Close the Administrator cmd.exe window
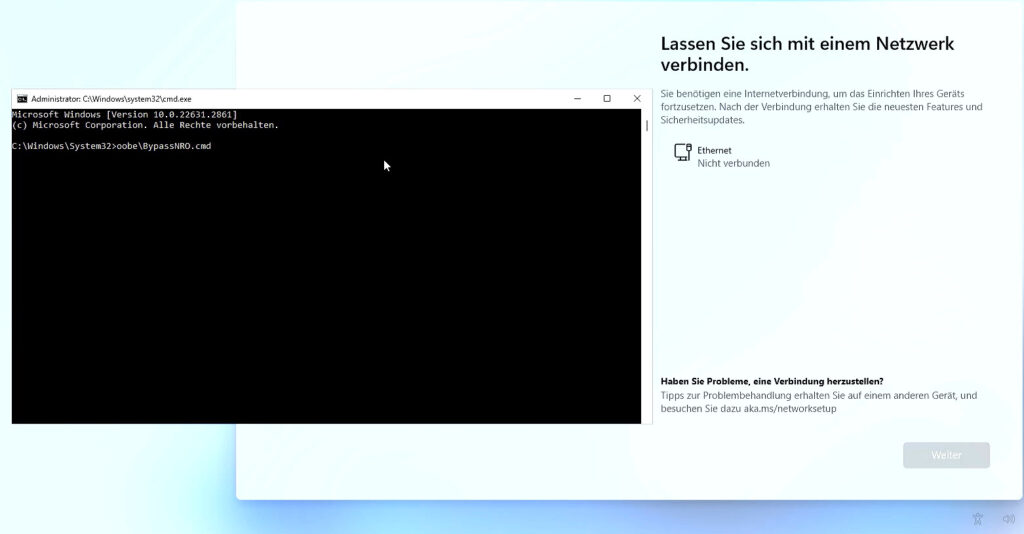 click(x=637, y=99)
